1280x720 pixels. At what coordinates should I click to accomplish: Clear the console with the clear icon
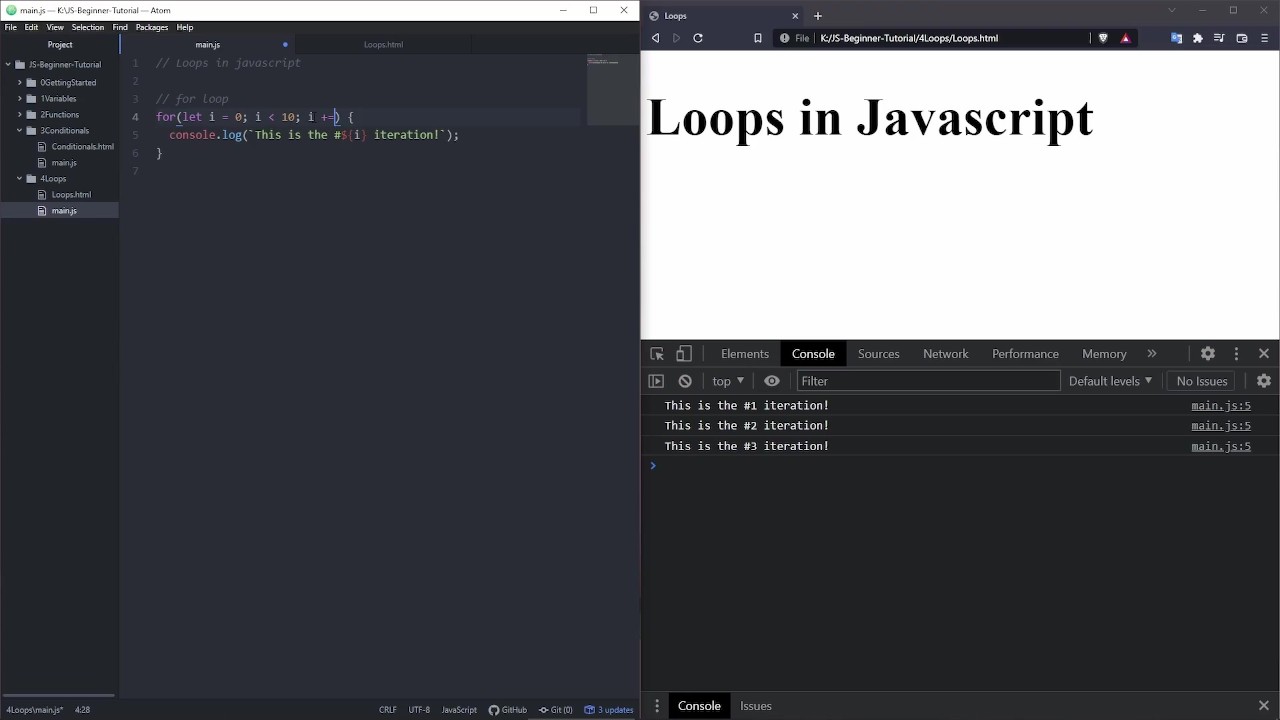point(685,381)
